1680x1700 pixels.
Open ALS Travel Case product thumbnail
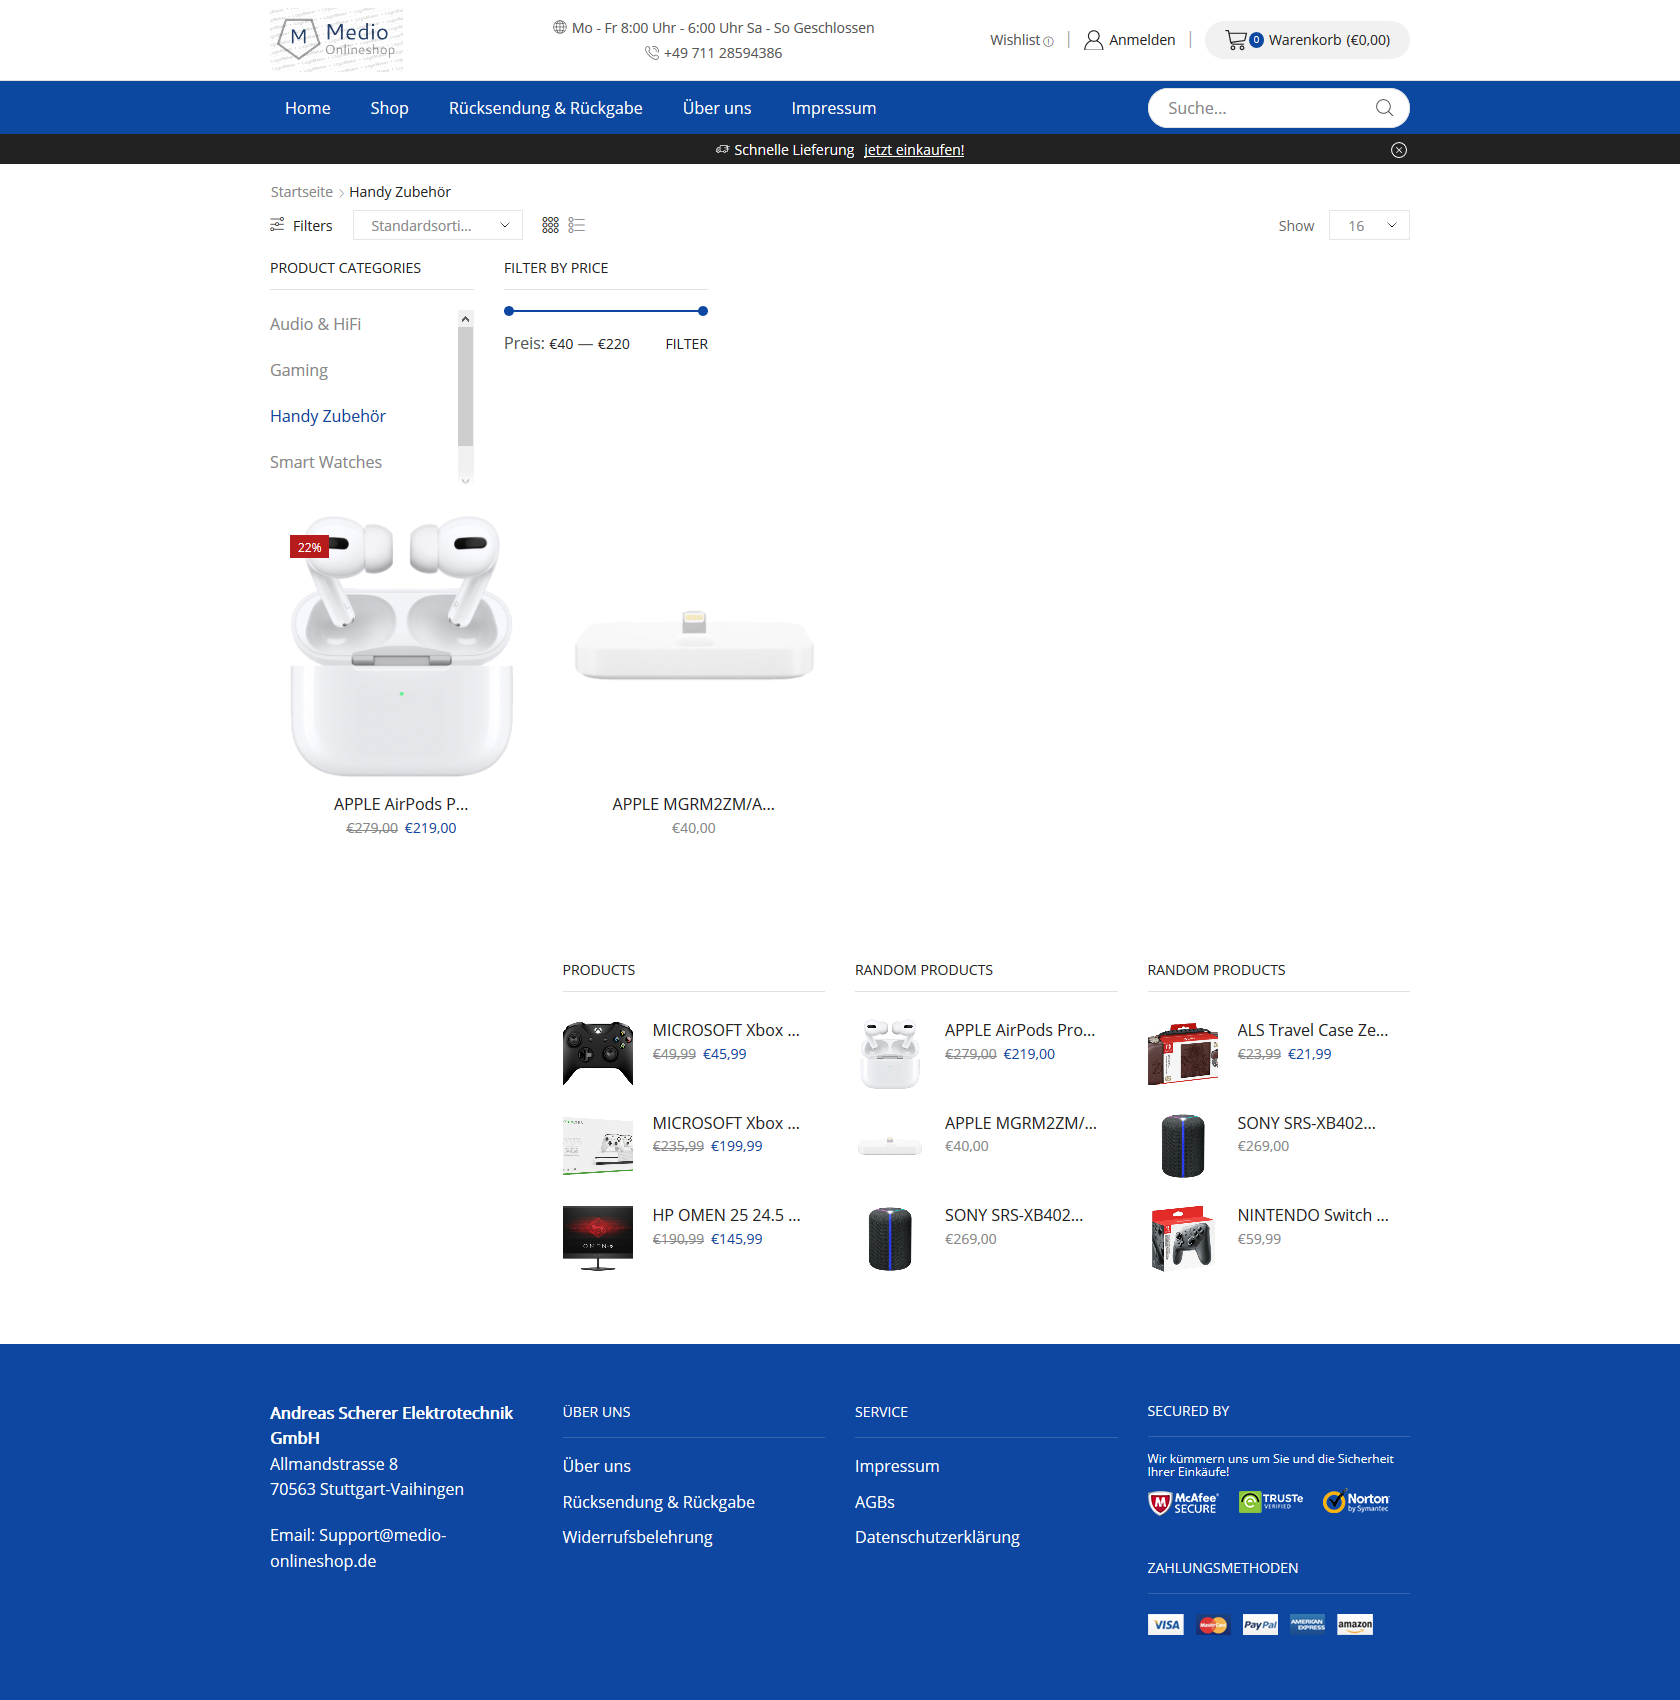(1183, 1053)
